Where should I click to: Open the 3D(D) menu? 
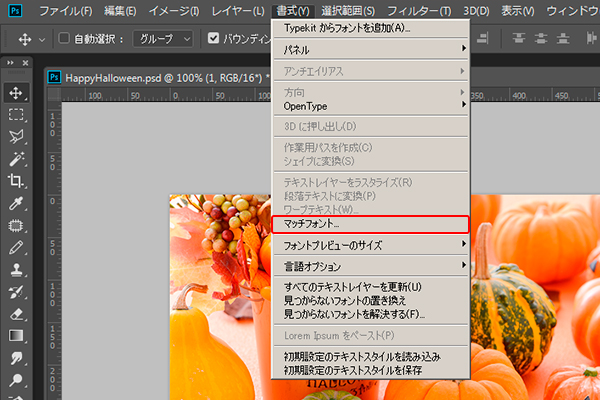coord(476,11)
